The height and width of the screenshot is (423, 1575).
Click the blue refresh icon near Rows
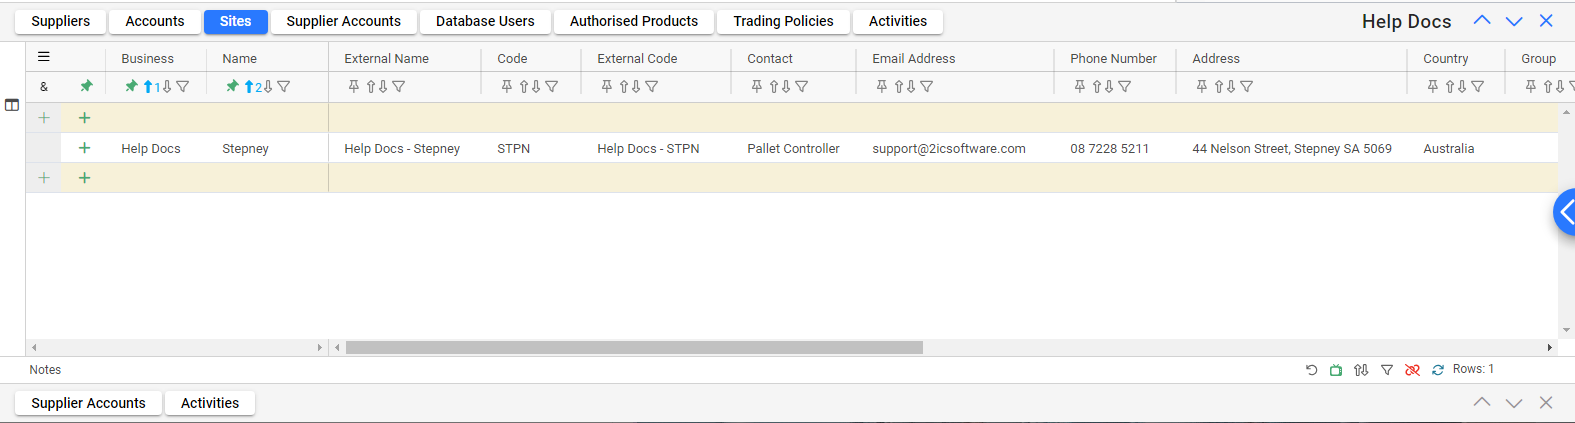click(x=1438, y=370)
